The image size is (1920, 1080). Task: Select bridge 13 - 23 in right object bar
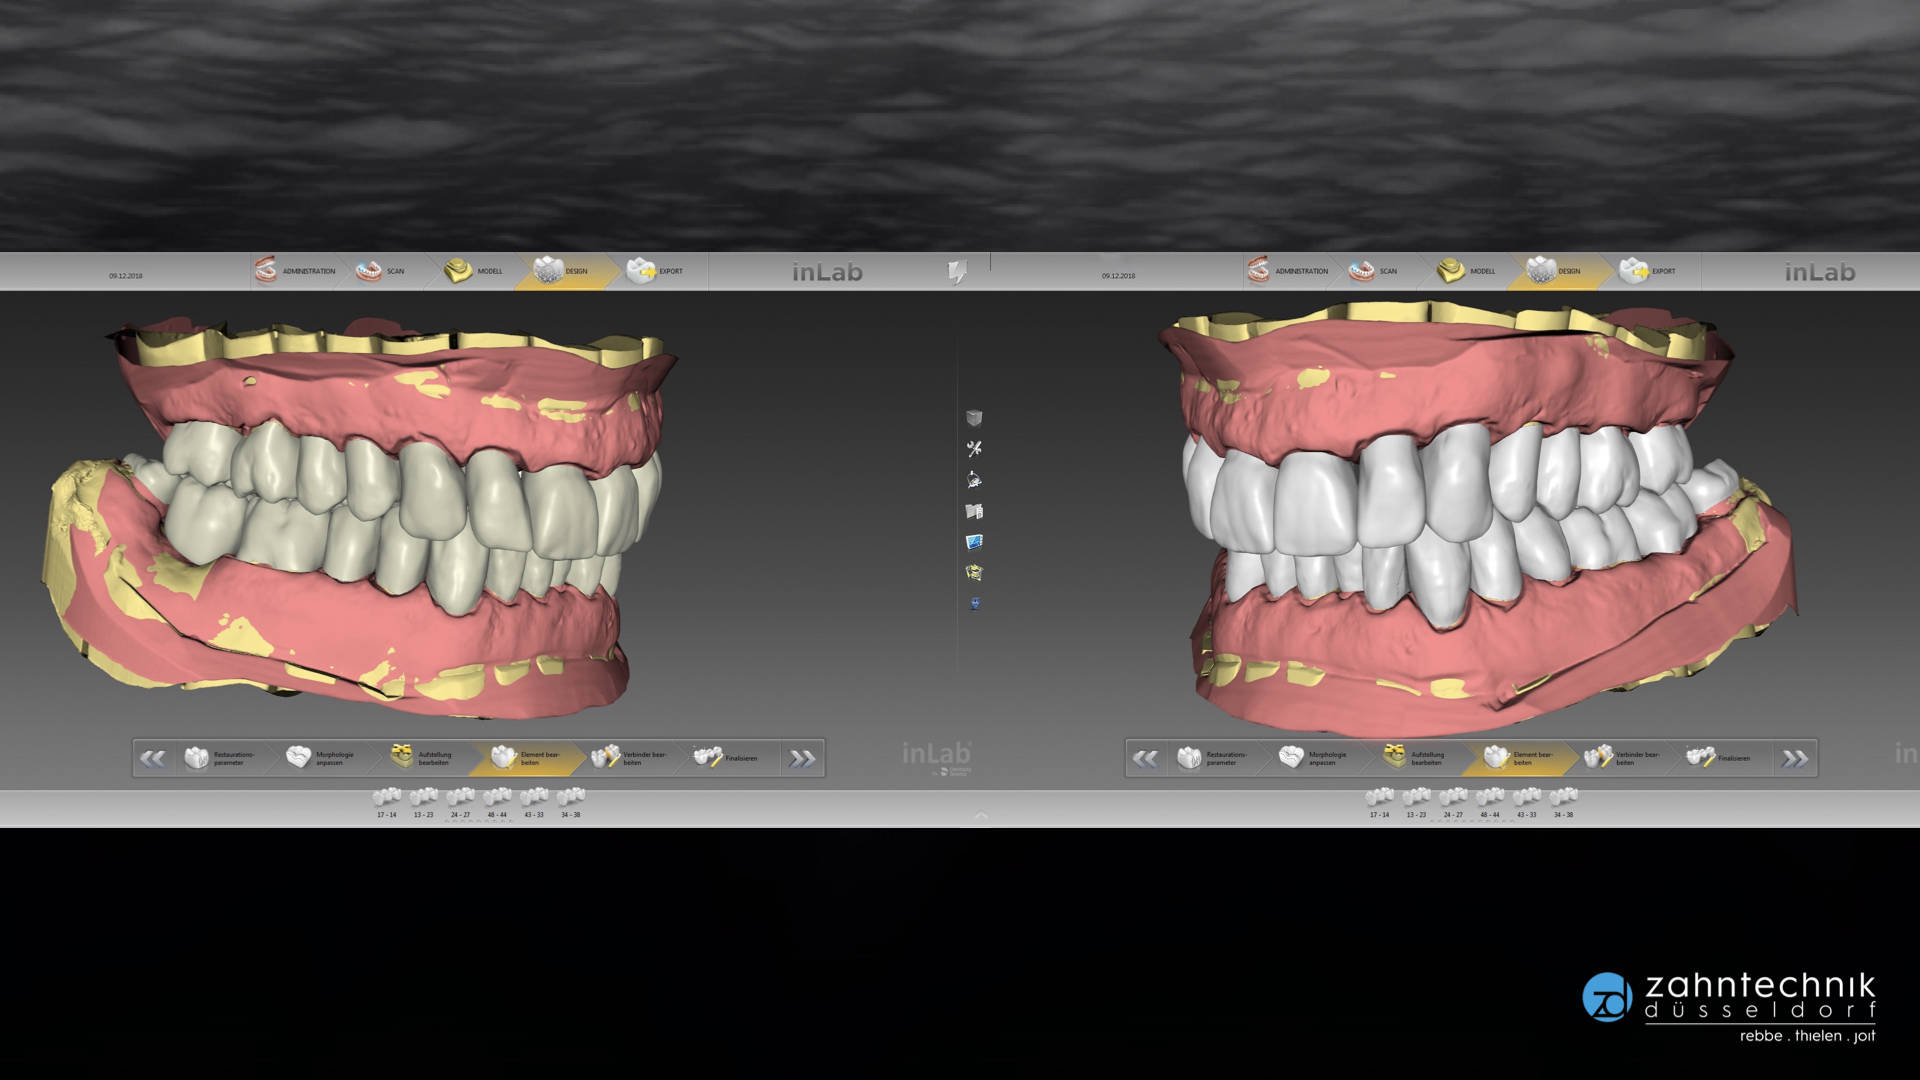click(x=1417, y=803)
